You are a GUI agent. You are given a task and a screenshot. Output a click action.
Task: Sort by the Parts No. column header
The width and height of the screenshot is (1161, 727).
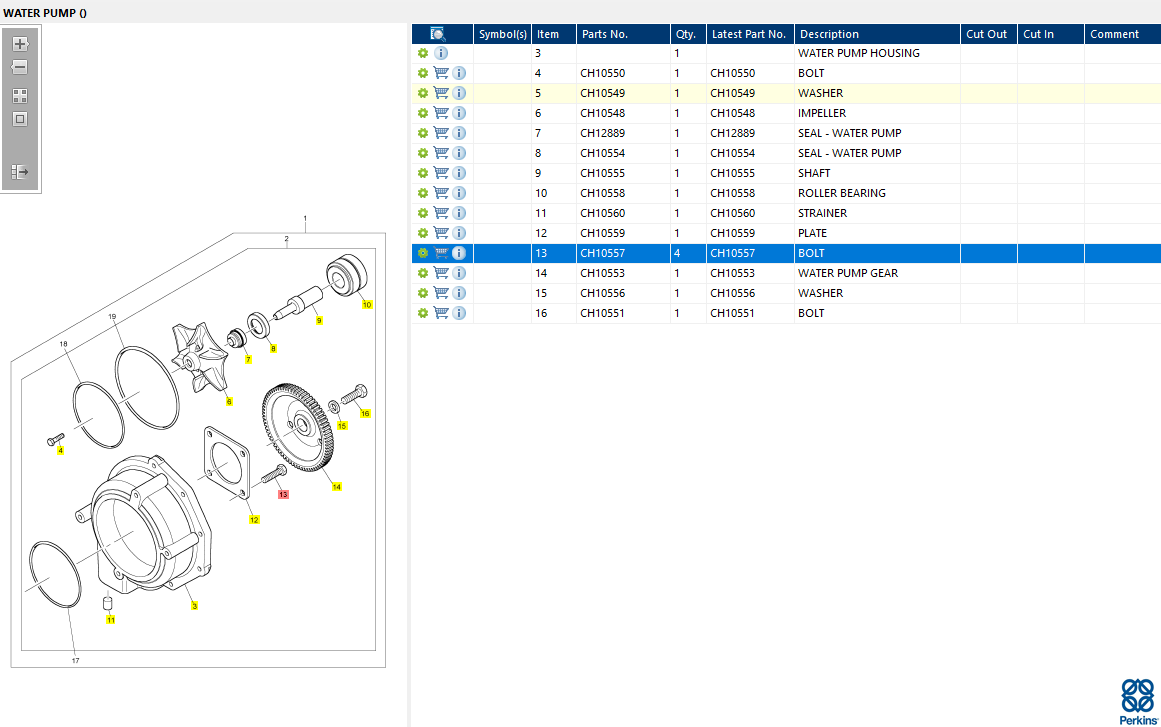pyautogui.click(x=605, y=34)
